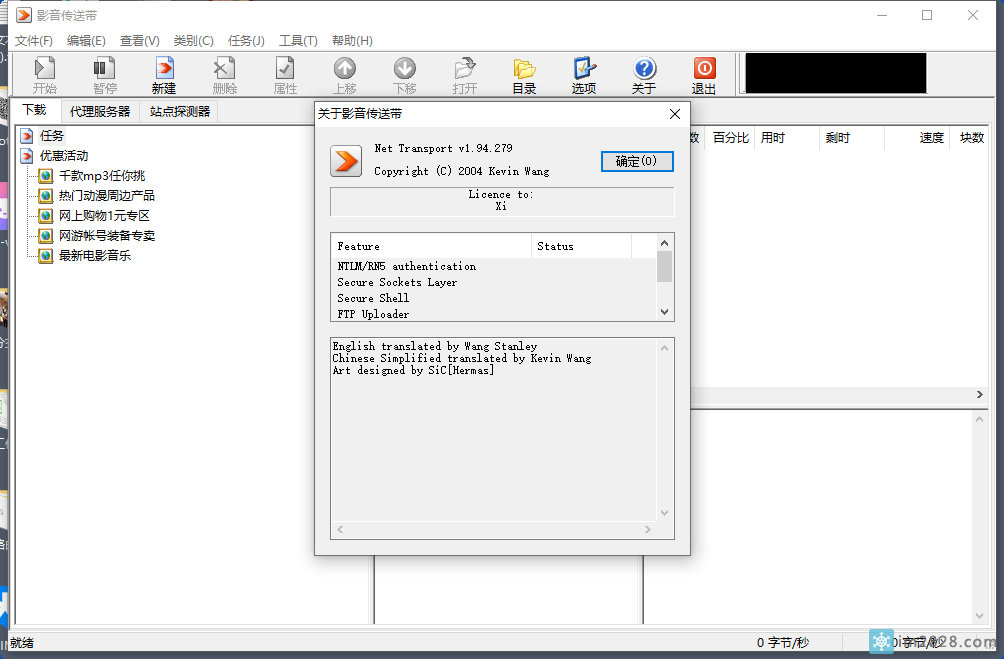This screenshot has width=1004, height=659.
Task: Open the 类别(C) menu
Action: (x=193, y=40)
